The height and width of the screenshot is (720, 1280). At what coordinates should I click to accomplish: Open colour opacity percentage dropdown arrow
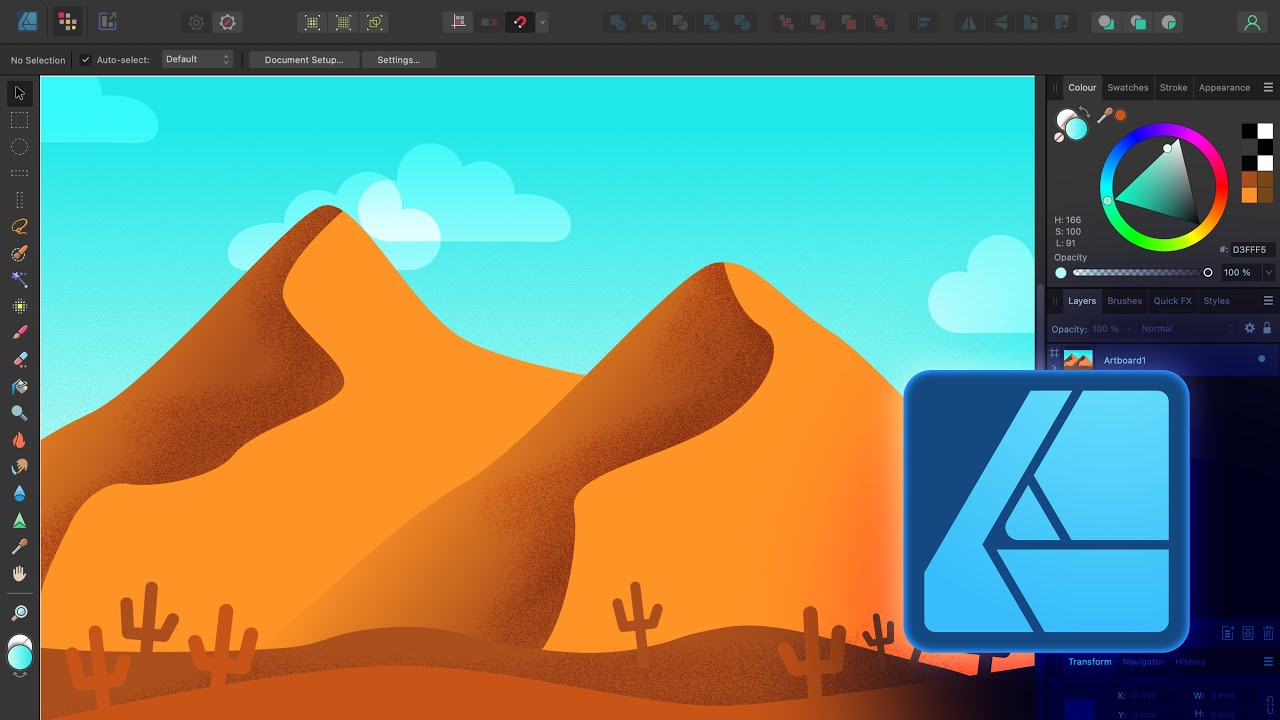tap(1269, 272)
